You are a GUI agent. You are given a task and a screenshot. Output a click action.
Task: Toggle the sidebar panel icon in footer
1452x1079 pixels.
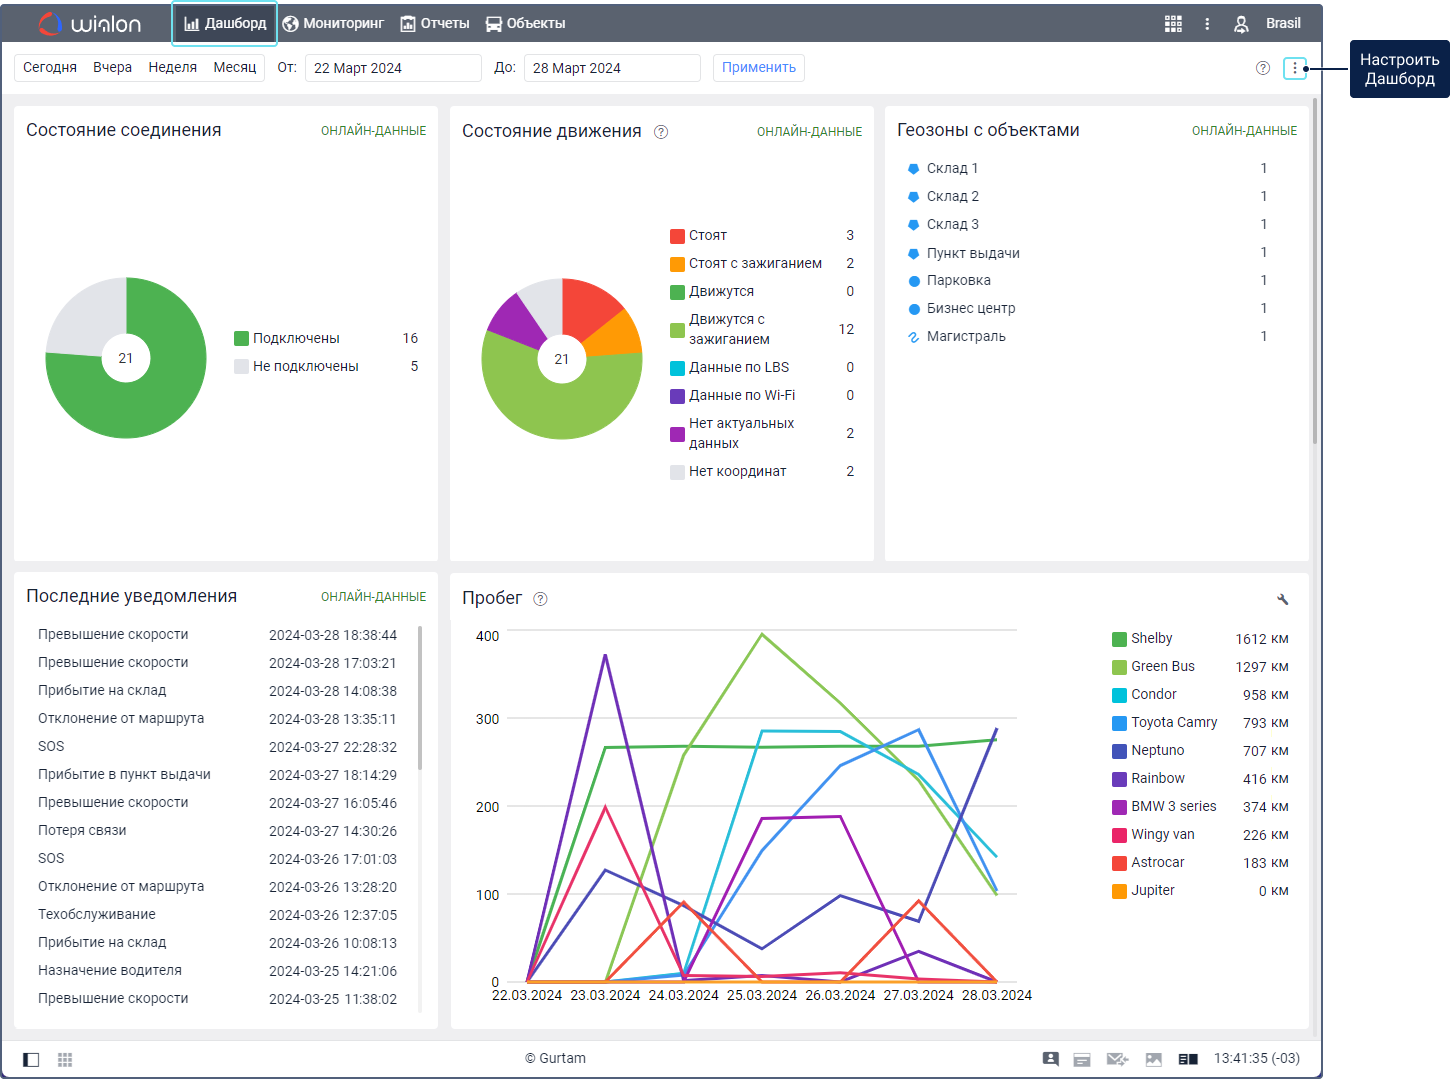(31, 1059)
